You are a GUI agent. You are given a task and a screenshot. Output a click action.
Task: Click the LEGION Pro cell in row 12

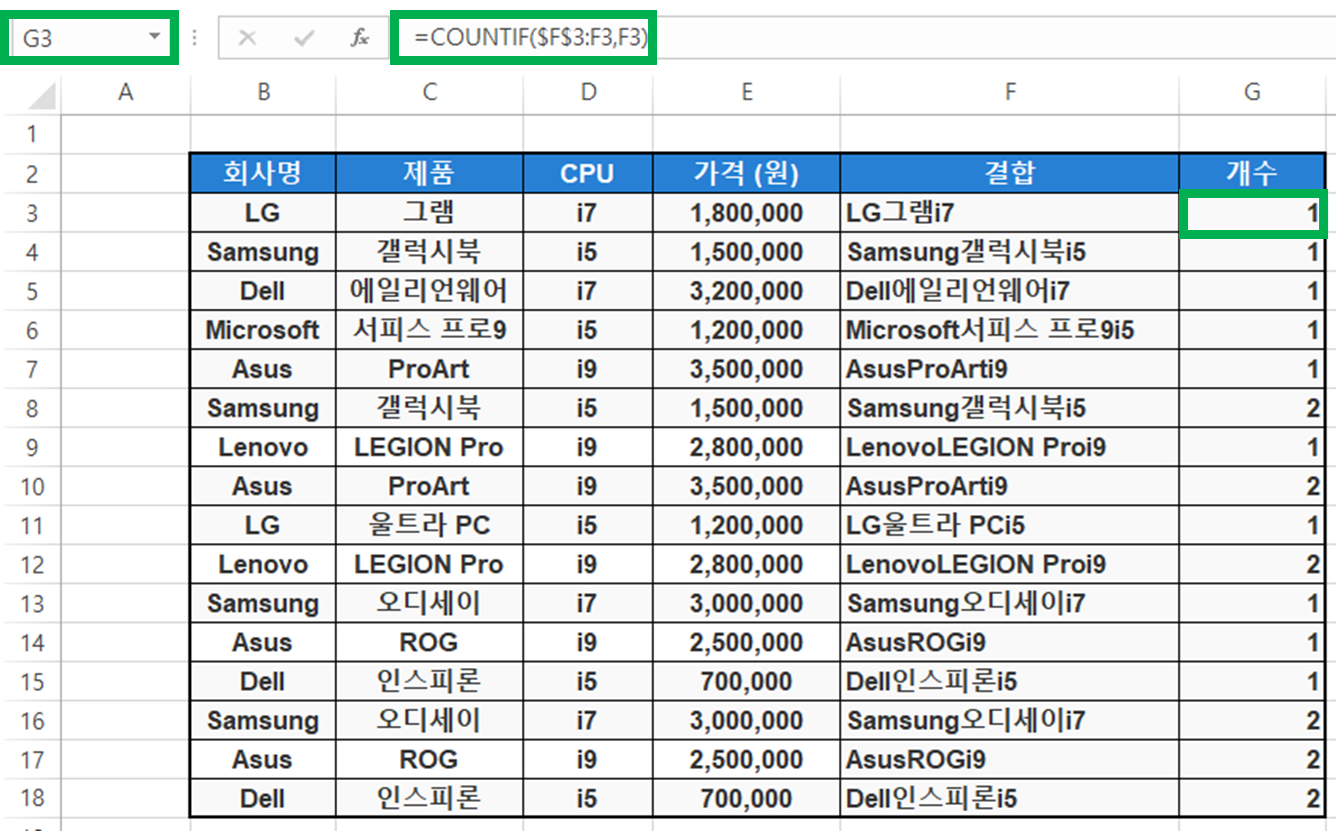(x=430, y=565)
